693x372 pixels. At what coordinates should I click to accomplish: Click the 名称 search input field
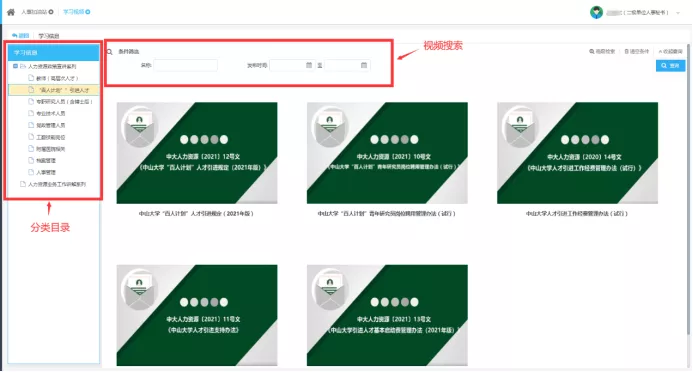coord(186,65)
